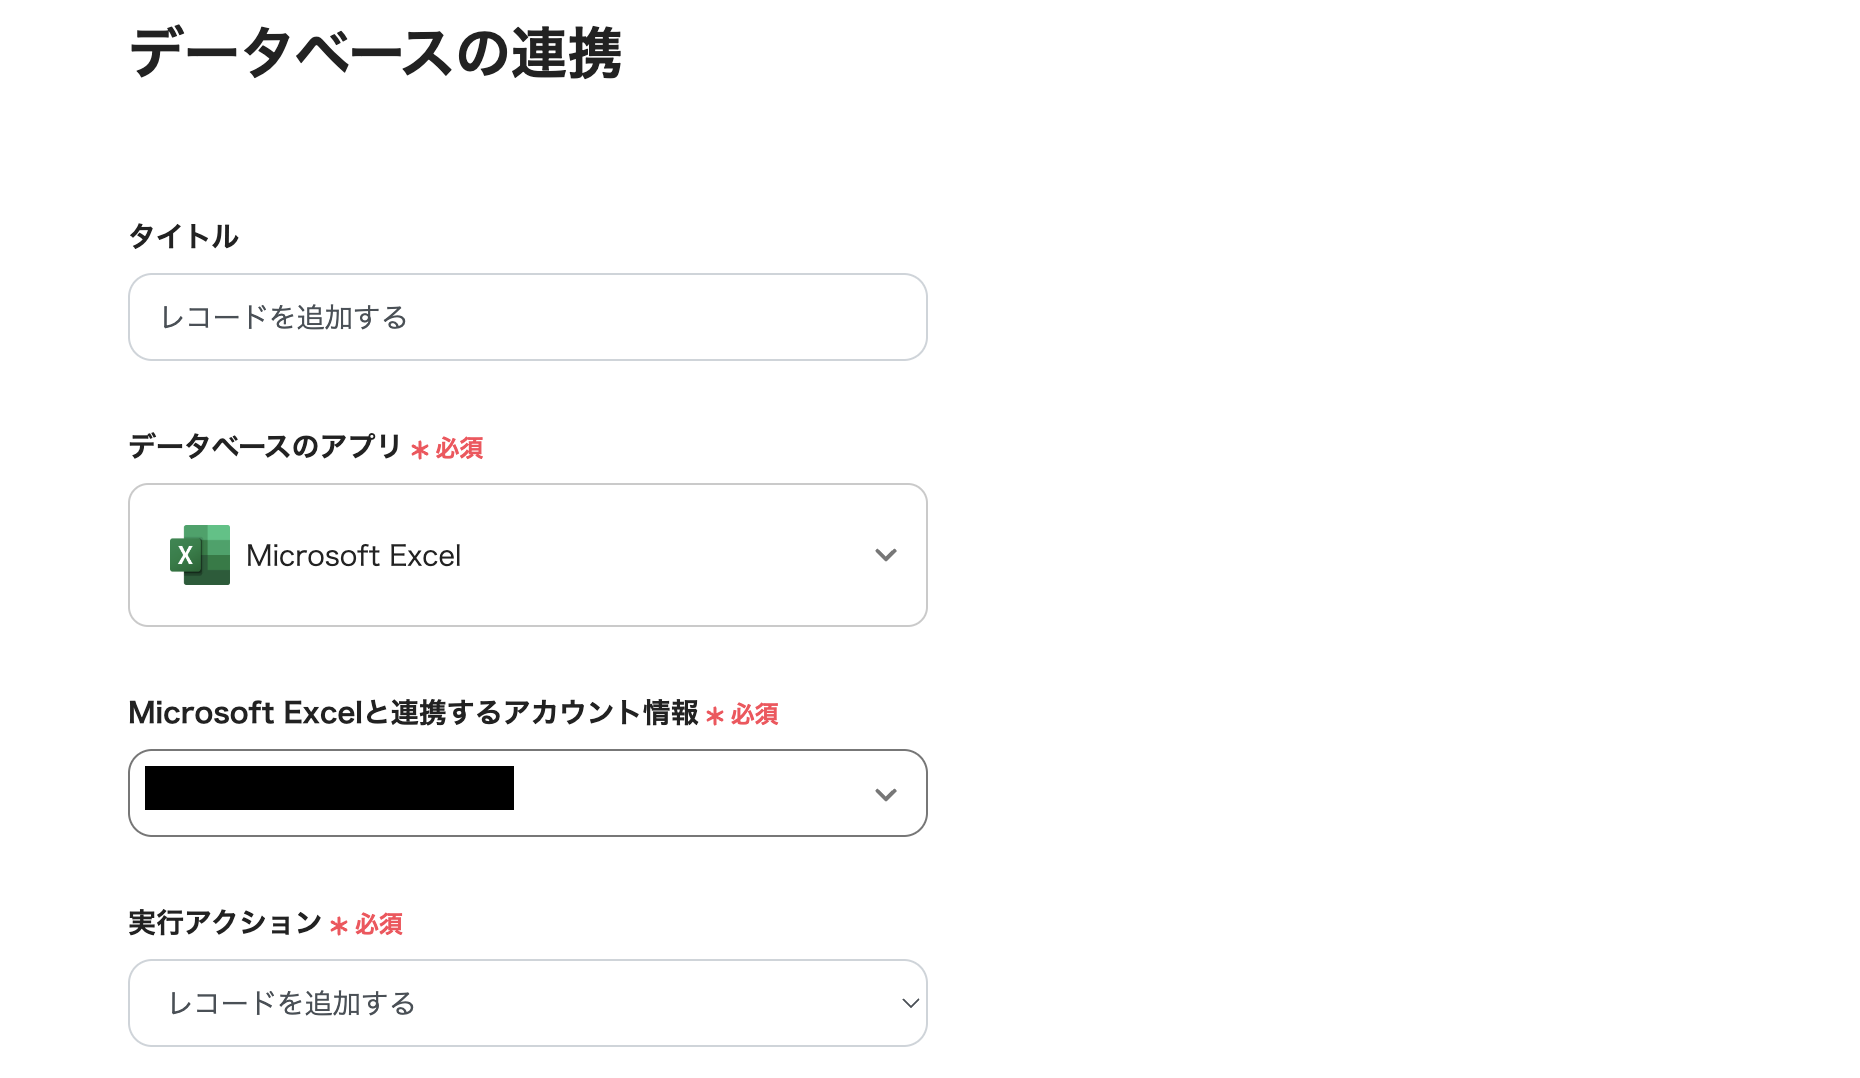This screenshot has height=1078, width=1860.
Task: Click the タイトル field label
Action: tap(183, 236)
